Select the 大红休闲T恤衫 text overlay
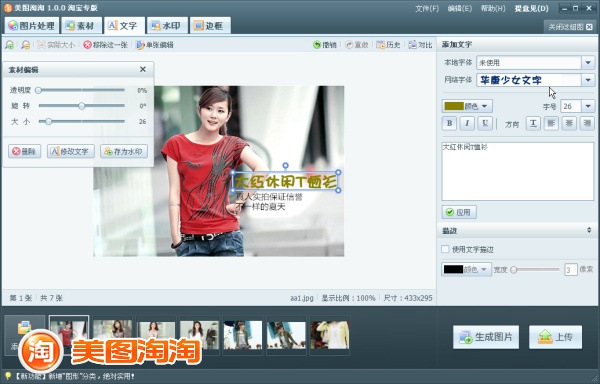Image resolution: width=600 pixels, height=384 pixels. tap(286, 181)
